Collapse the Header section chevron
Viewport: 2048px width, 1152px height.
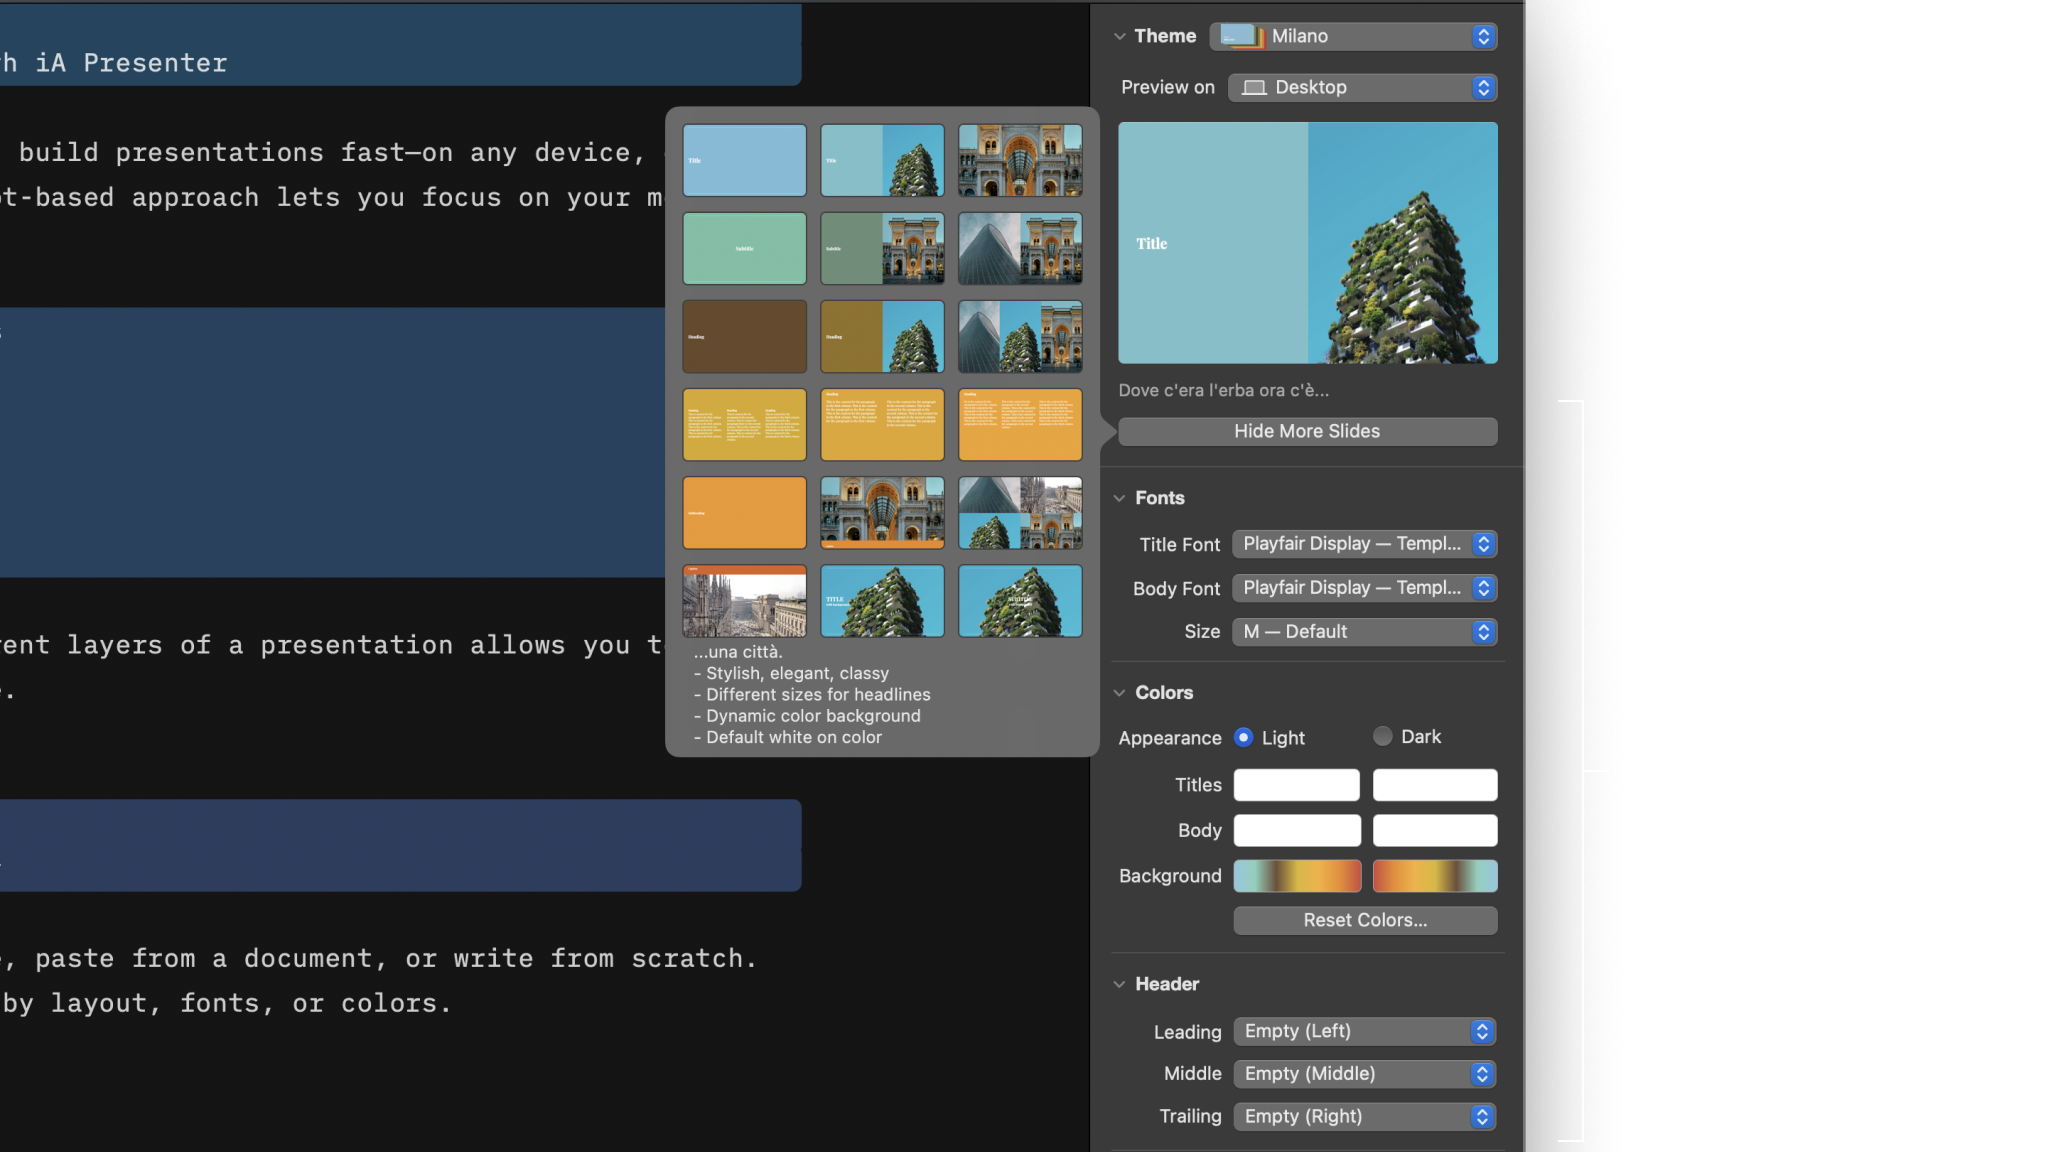point(1119,984)
